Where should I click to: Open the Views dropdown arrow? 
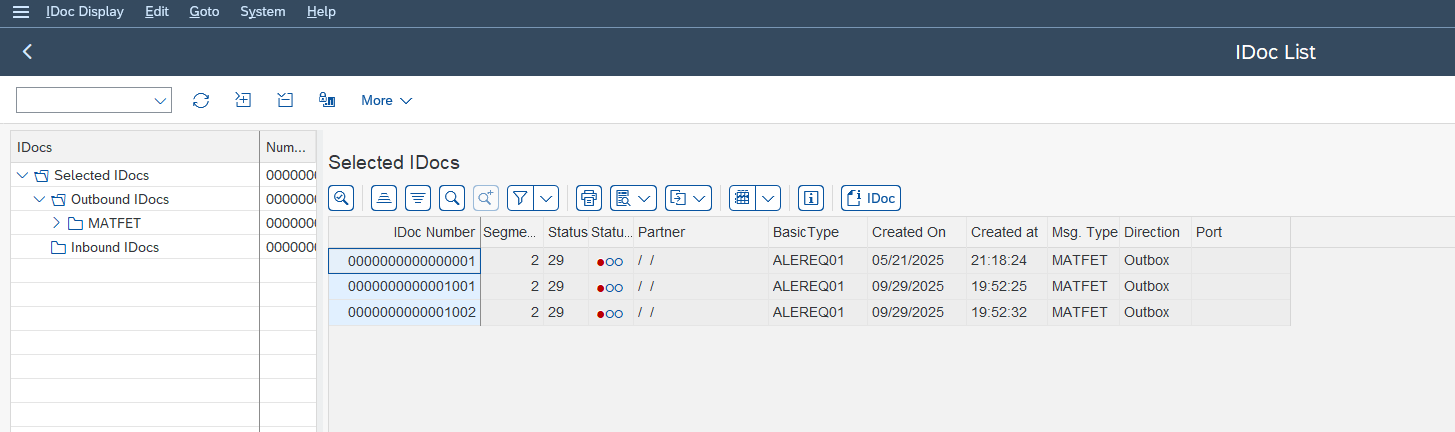646,198
